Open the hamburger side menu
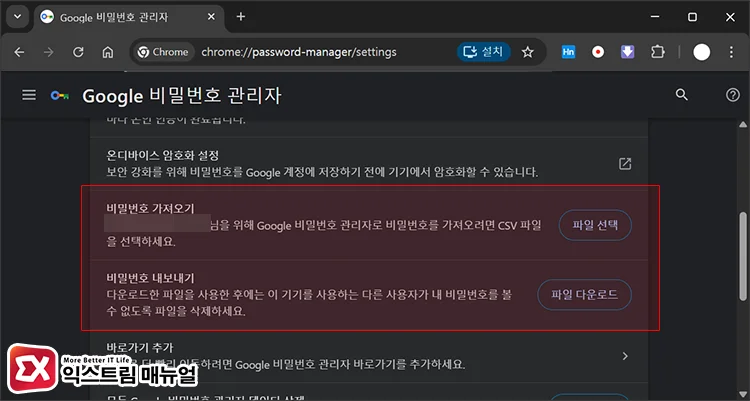 pos(29,95)
